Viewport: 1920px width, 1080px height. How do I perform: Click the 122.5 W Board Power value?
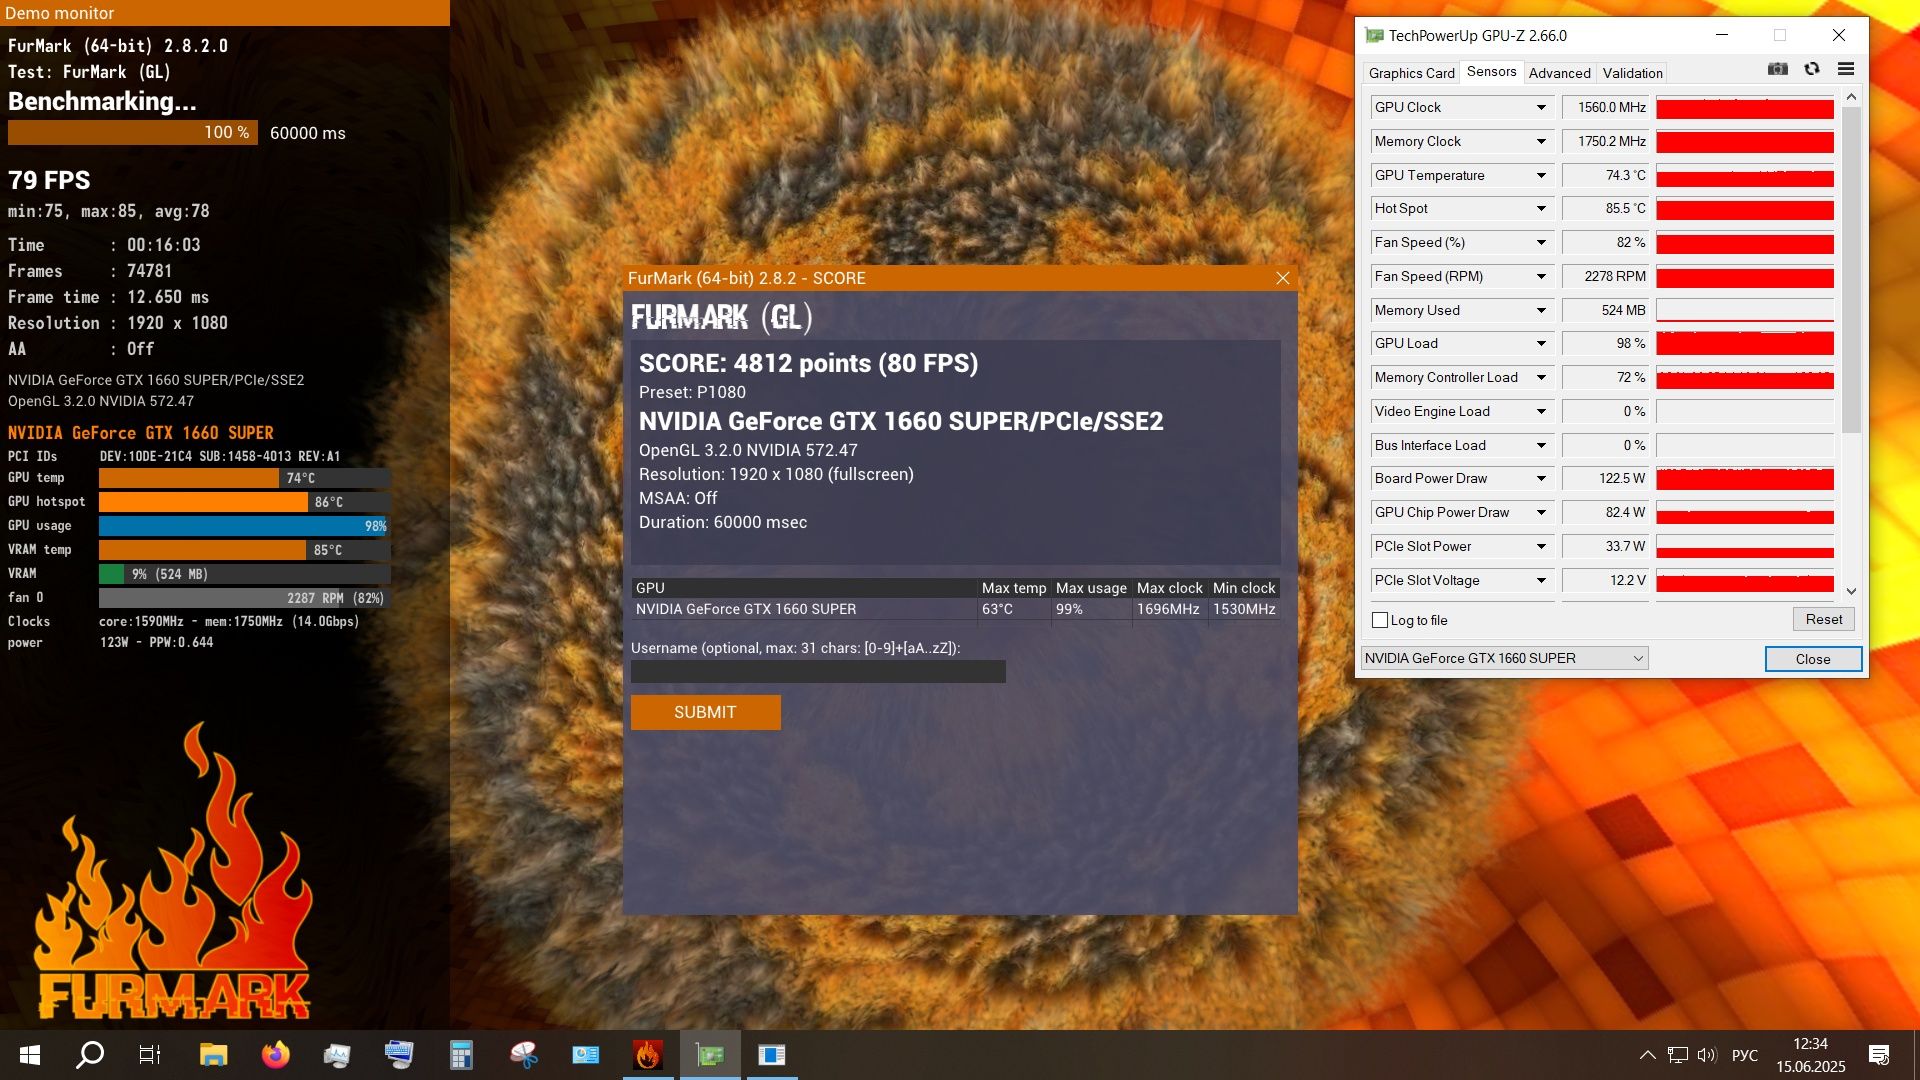(x=1606, y=478)
